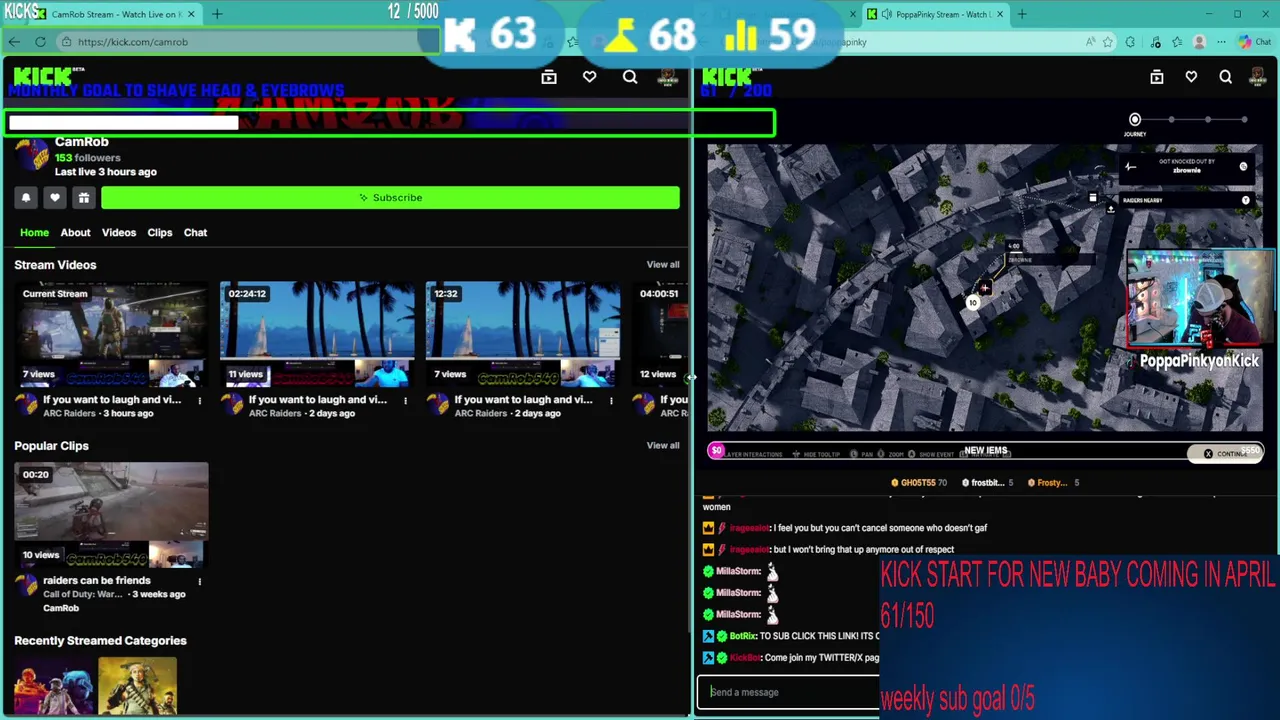Open following heart icon in CamRob window header
This screenshot has height=720, width=1280.
tap(590, 77)
